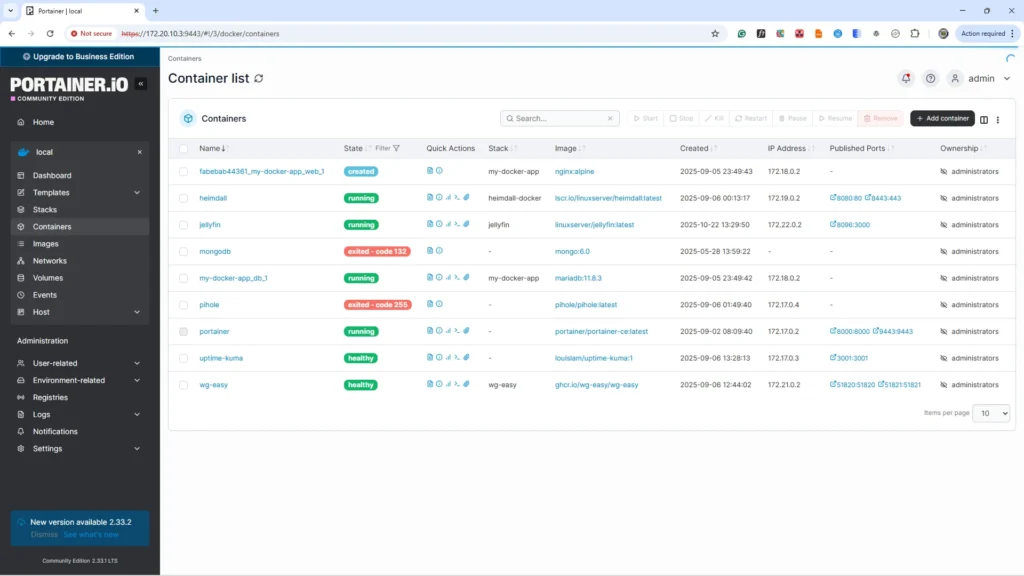Go to Stacks in the sidebar
The image size is (1024, 576).
tap(45, 210)
